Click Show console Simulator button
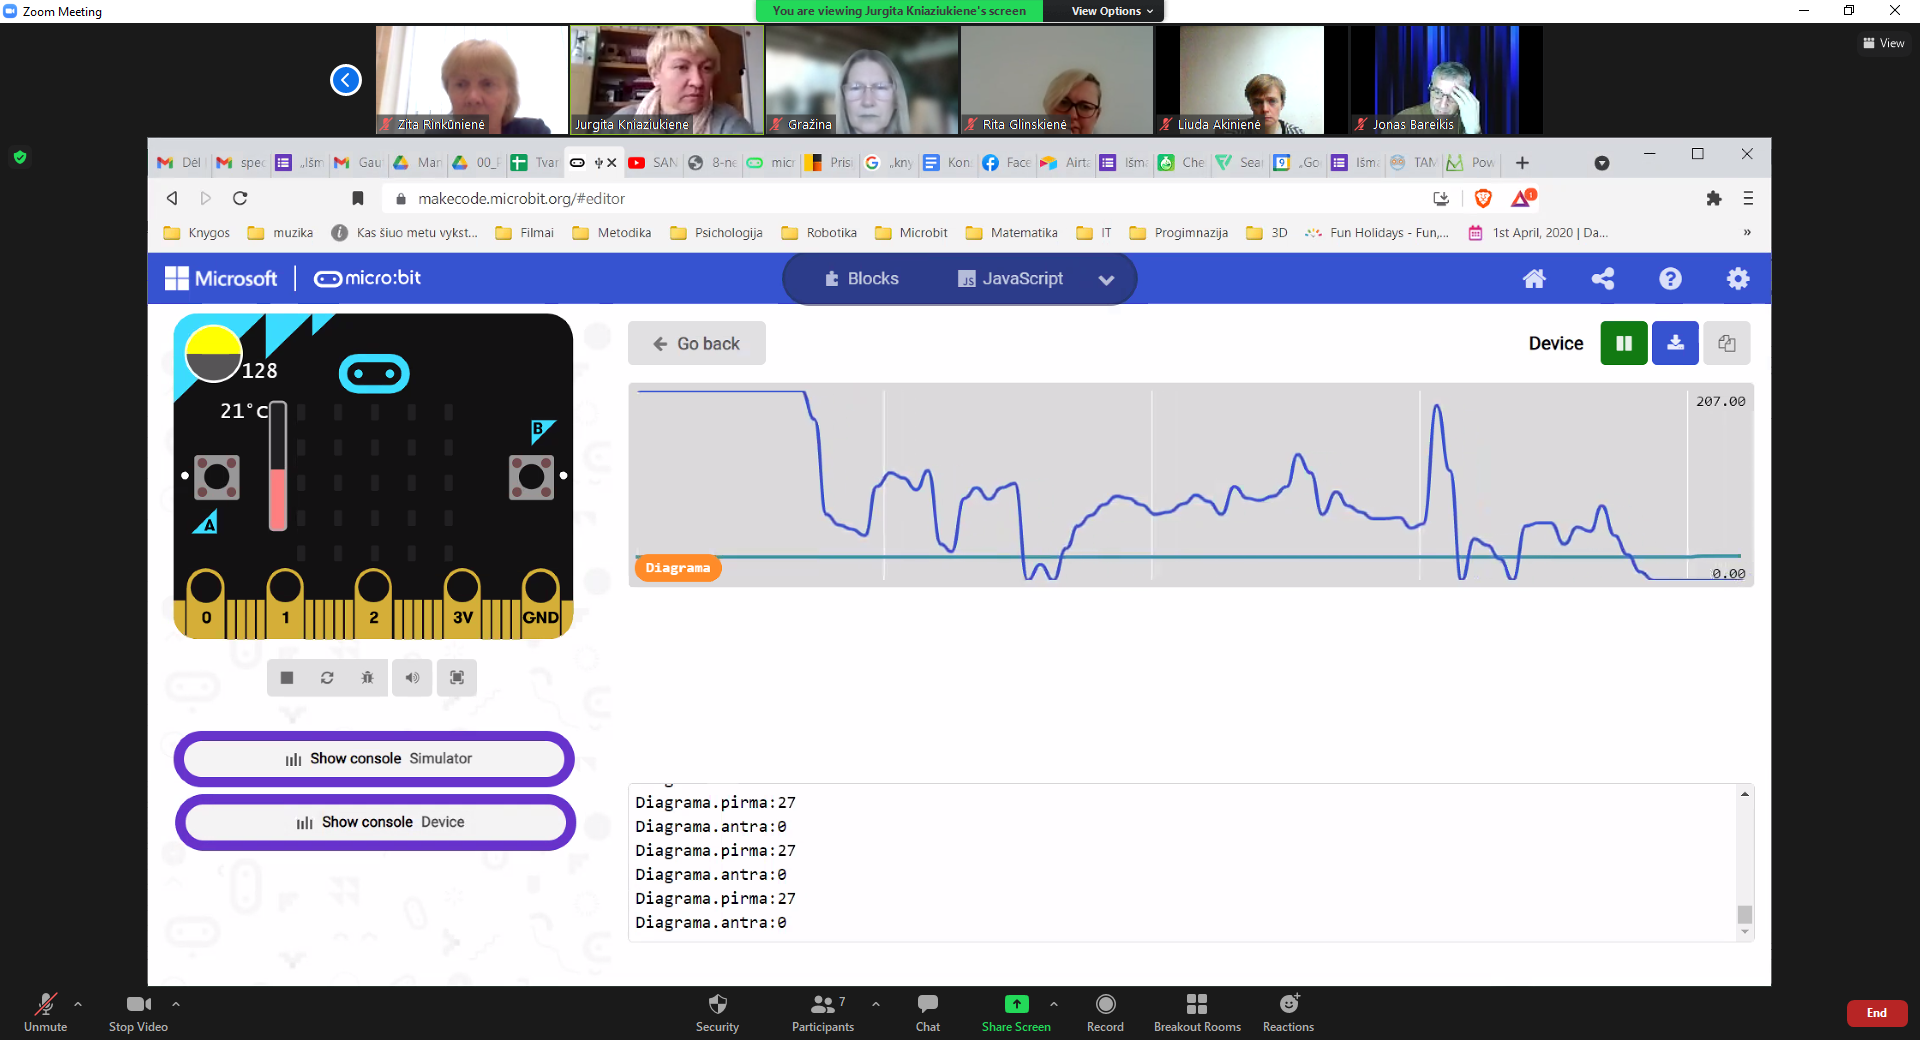 click(375, 759)
